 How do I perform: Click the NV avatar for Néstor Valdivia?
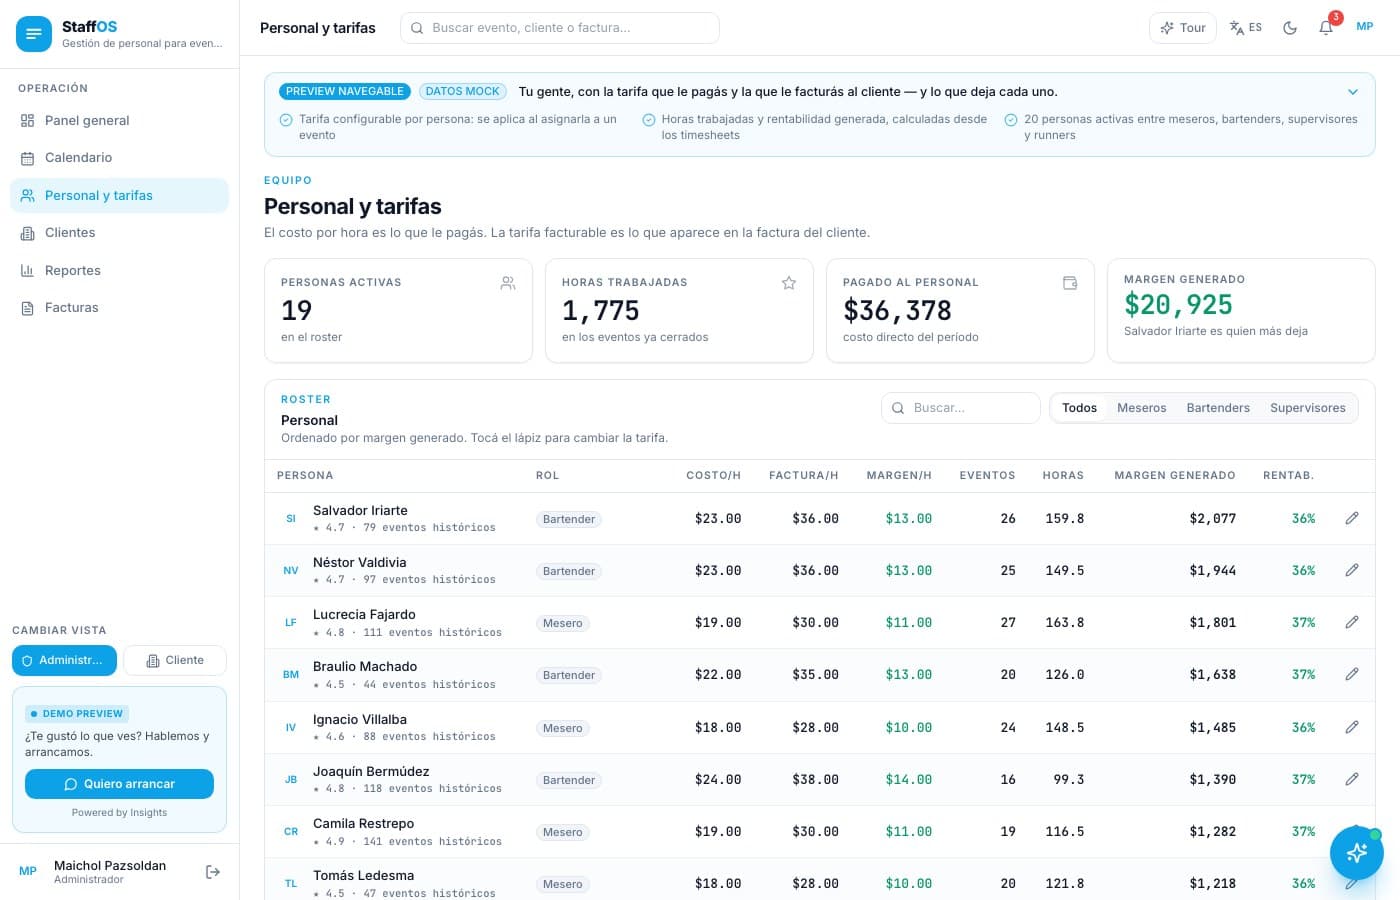(291, 570)
